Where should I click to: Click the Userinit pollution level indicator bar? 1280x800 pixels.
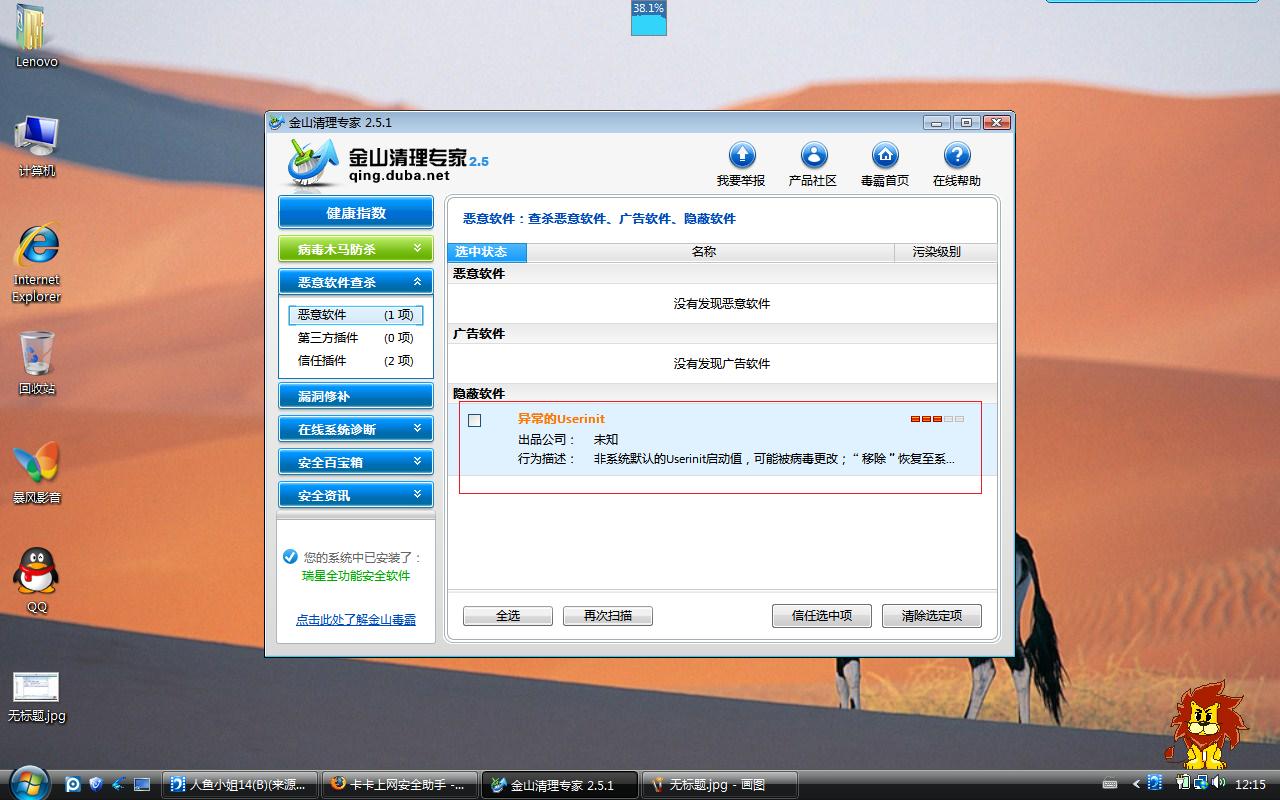coord(937,419)
